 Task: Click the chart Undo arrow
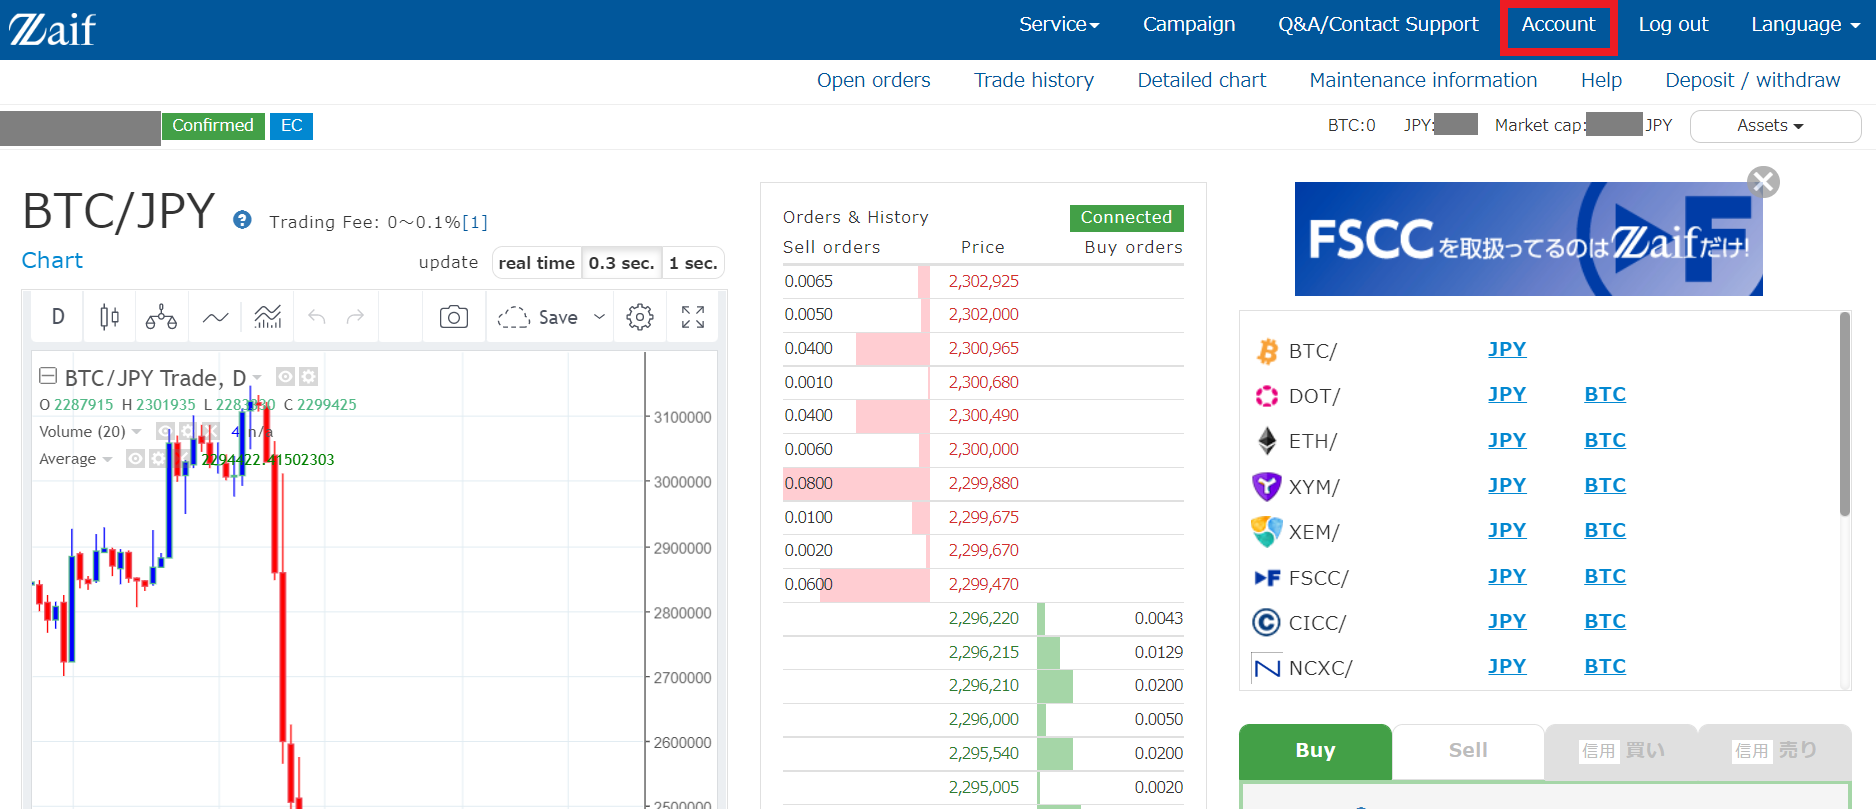317,317
